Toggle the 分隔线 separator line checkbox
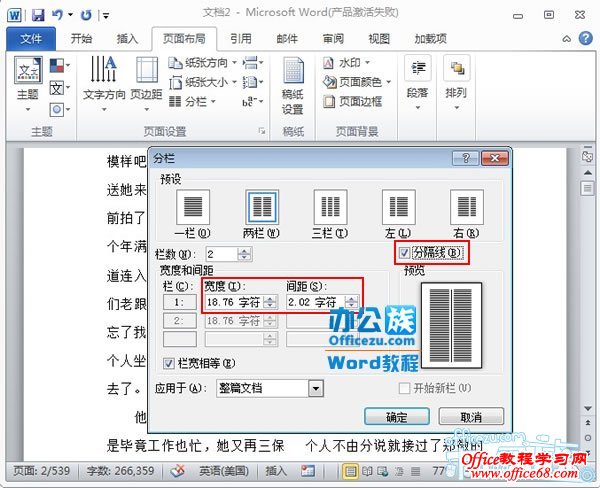This screenshot has height=488, width=600. [x=404, y=253]
